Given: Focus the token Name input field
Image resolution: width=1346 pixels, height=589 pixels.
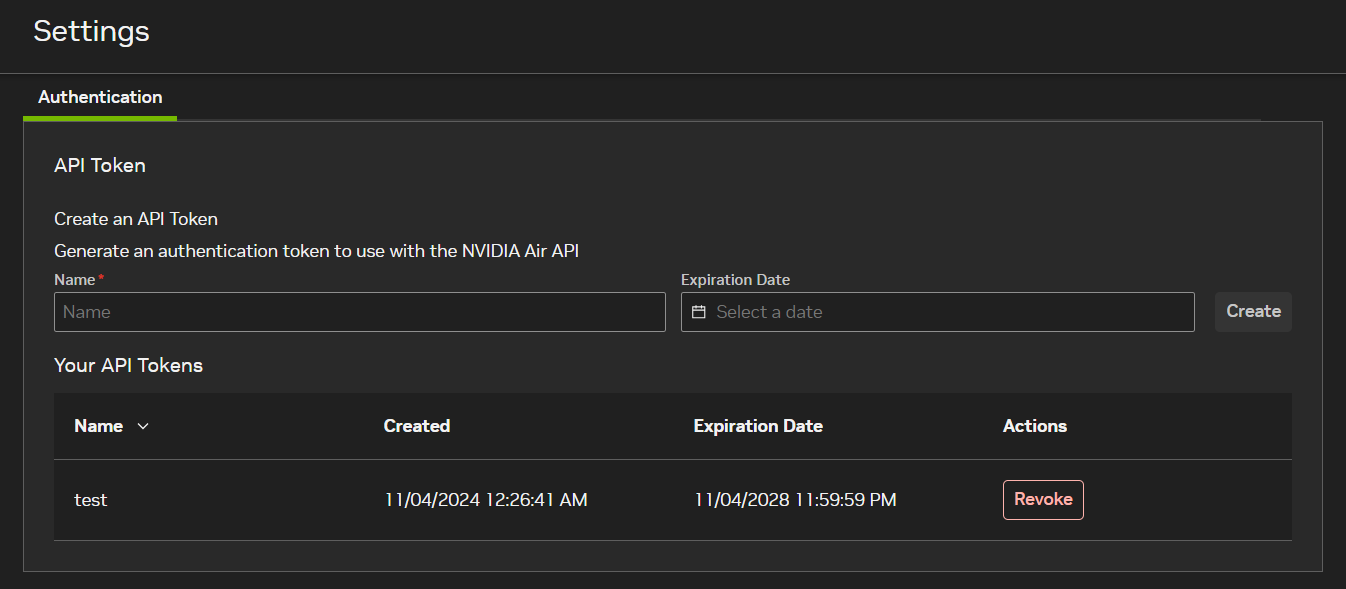Looking at the screenshot, I should tap(359, 312).
